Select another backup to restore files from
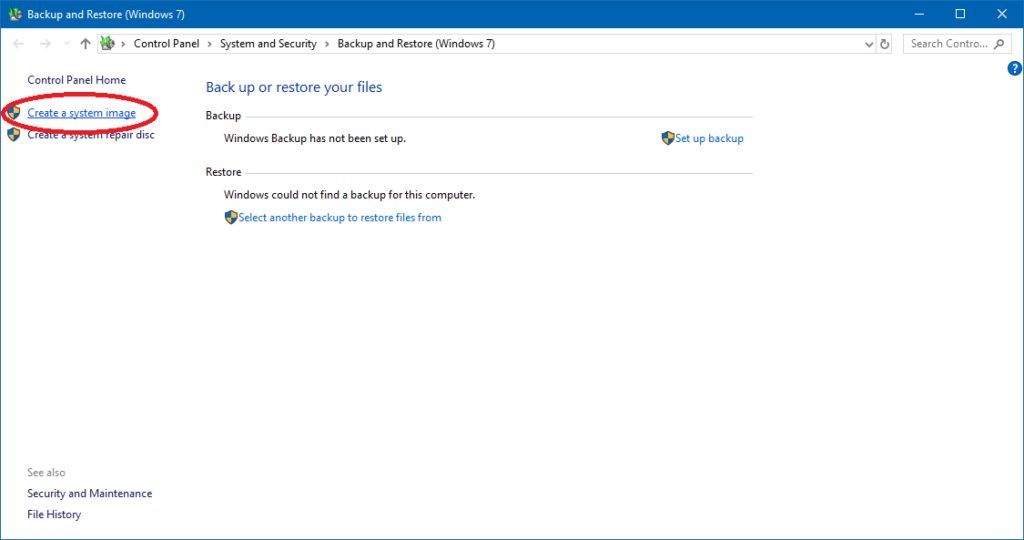 tap(339, 217)
